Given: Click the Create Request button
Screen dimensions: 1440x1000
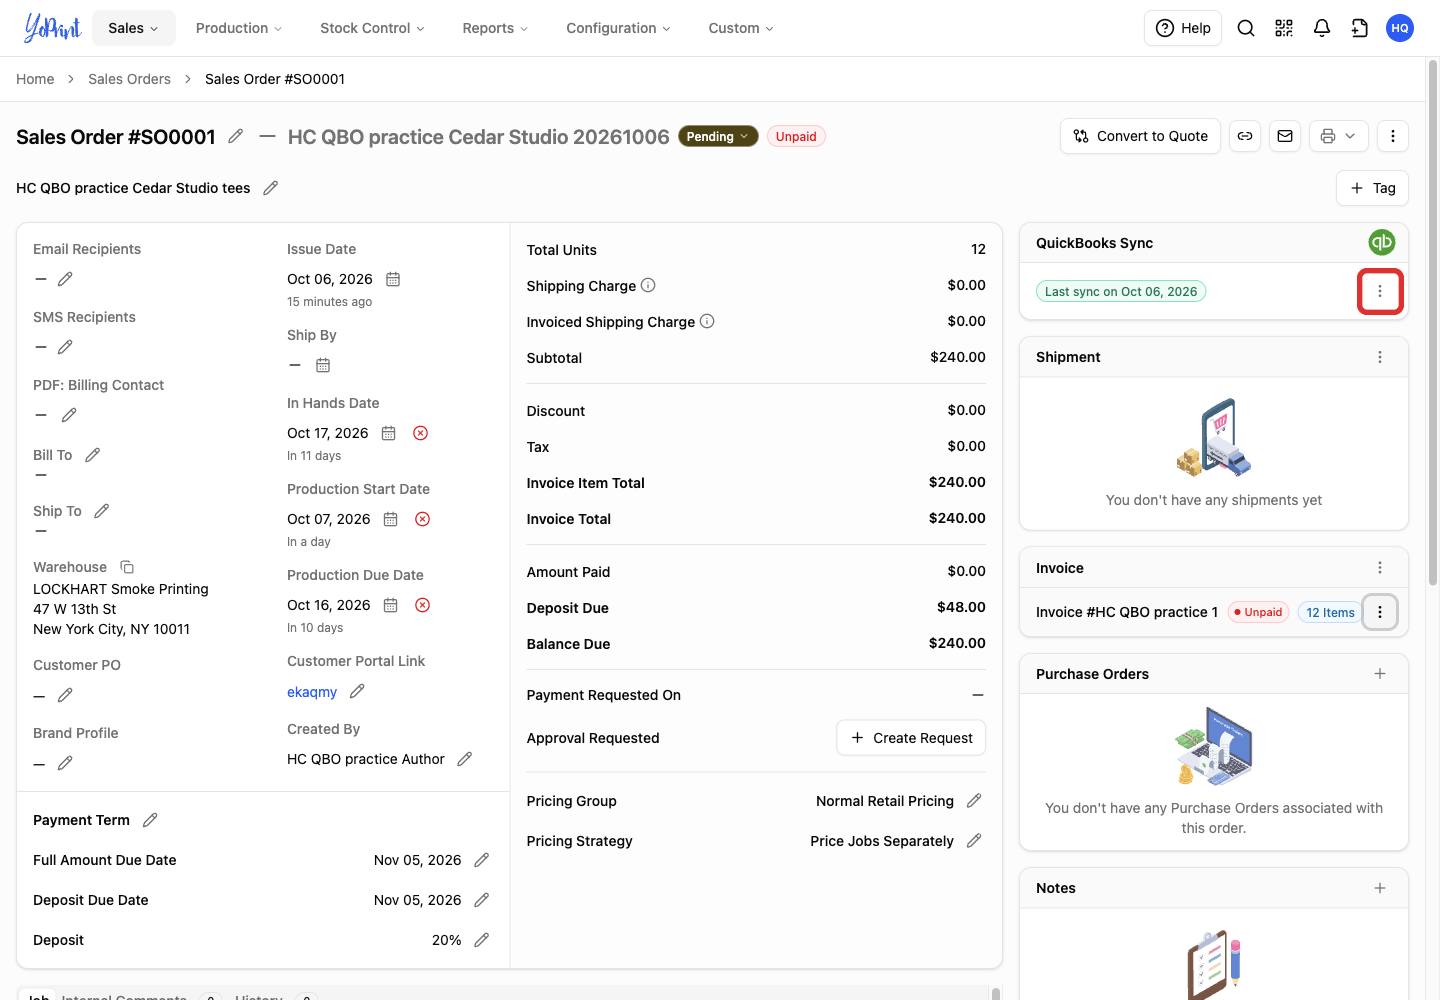Looking at the screenshot, I should (911, 738).
